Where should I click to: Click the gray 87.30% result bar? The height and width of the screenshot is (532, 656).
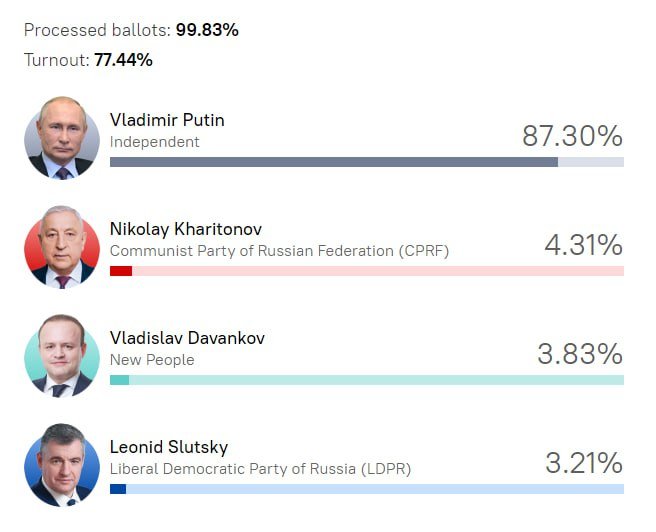tap(333, 162)
